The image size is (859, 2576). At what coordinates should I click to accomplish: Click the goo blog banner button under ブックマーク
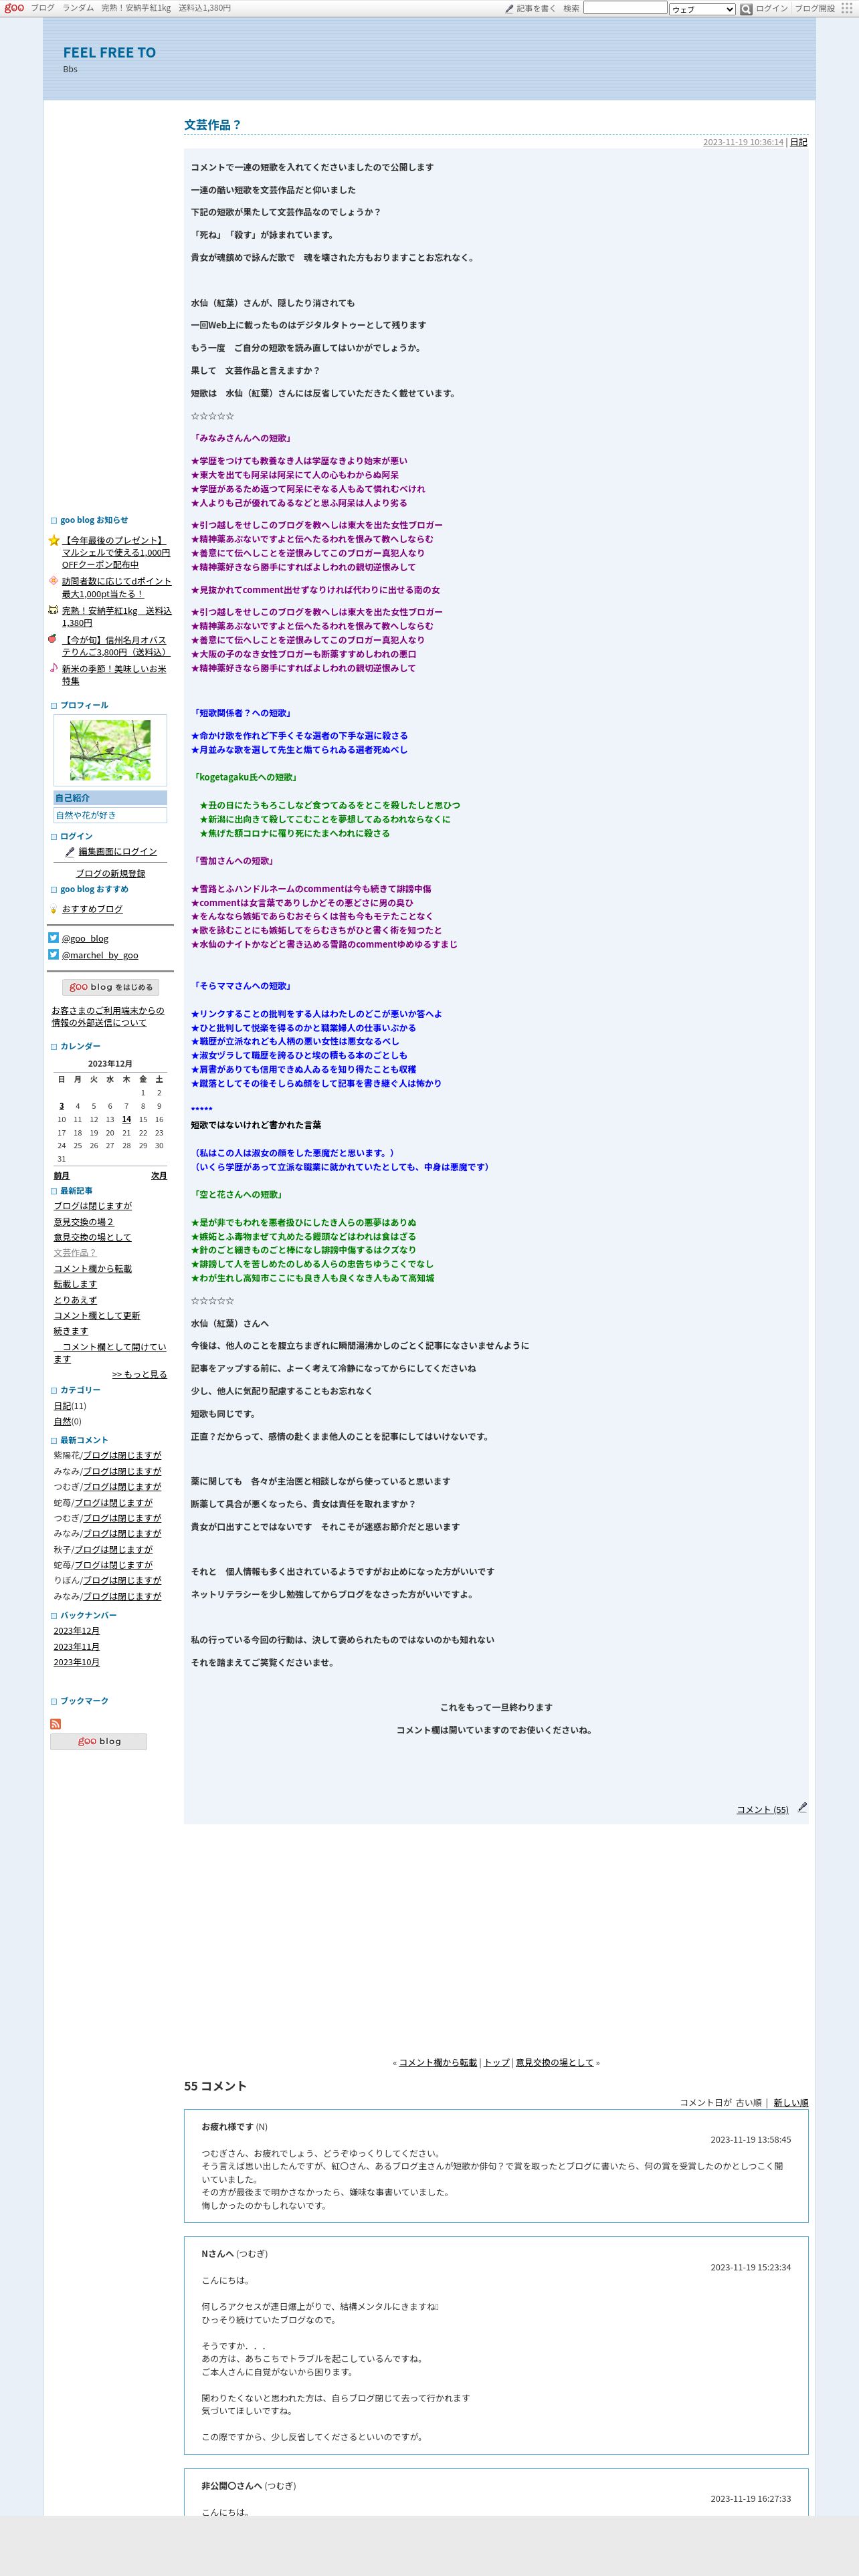tap(99, 1741)
